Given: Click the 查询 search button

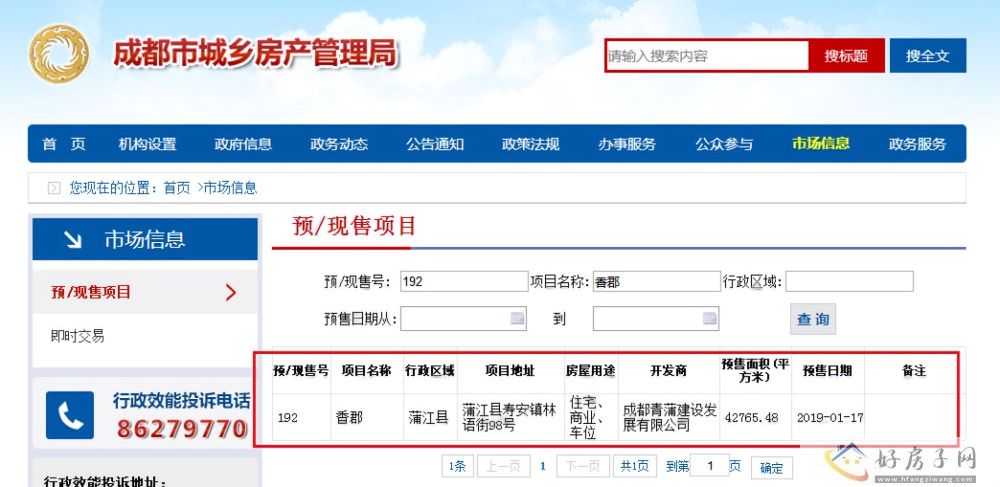Looking at the screenshot, I should [x=812, y=319].
